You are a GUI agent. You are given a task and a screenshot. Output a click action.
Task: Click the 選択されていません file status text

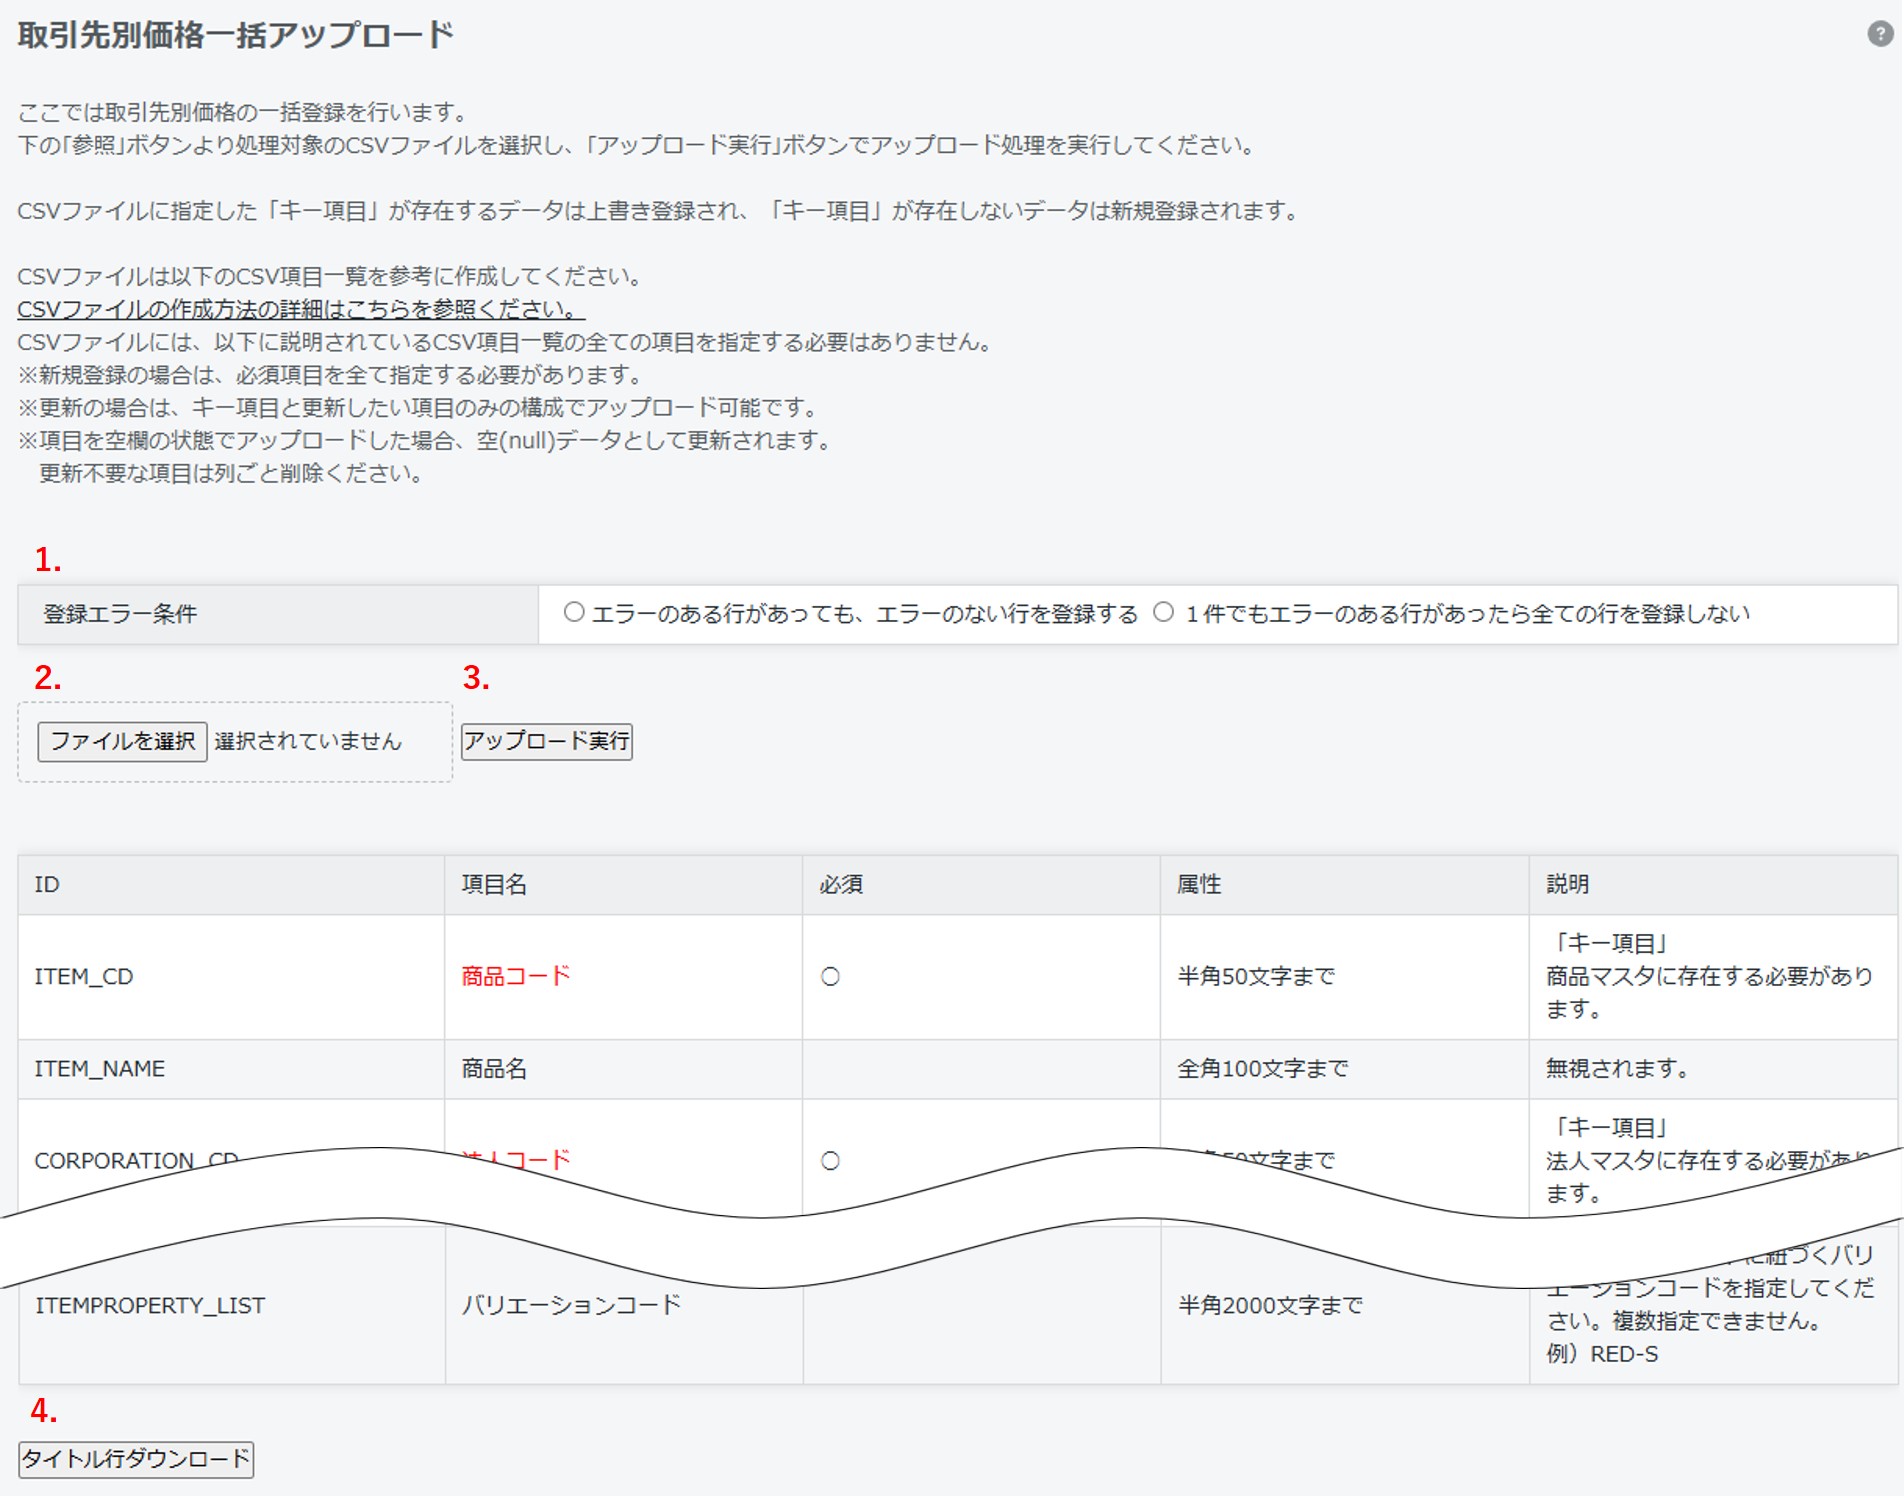click(x=308, y=741)
